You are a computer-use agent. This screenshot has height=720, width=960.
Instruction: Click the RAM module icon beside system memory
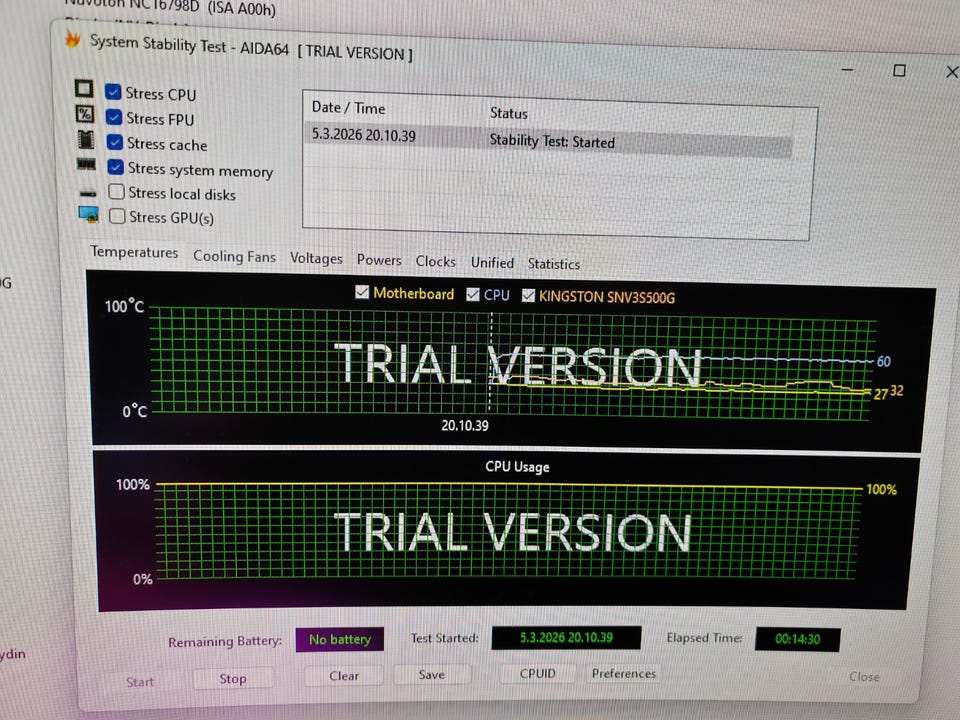[x=86, y=164]
